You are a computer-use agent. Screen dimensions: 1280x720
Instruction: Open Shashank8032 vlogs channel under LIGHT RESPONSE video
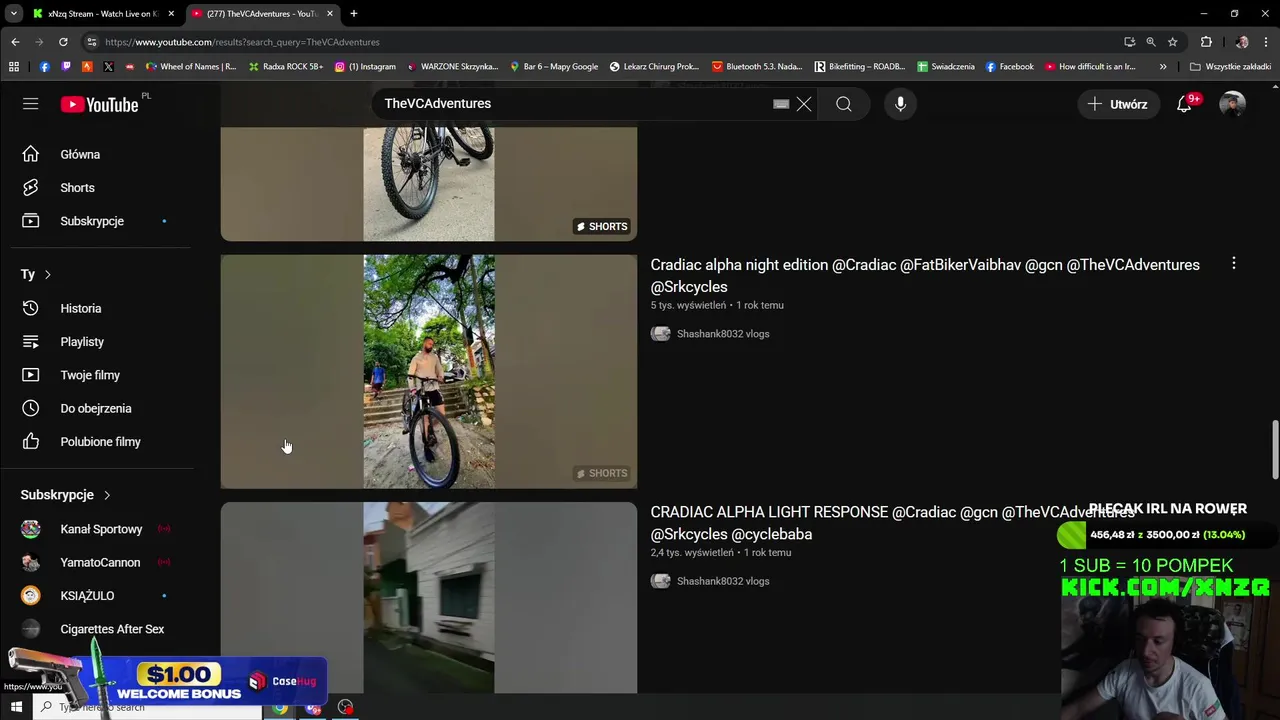[723, 581]
